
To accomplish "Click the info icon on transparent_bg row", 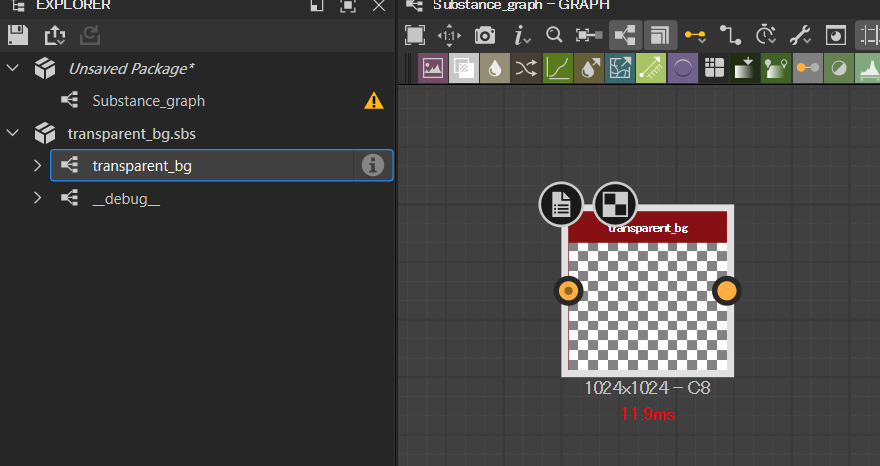I will click(x=373, y=166).
